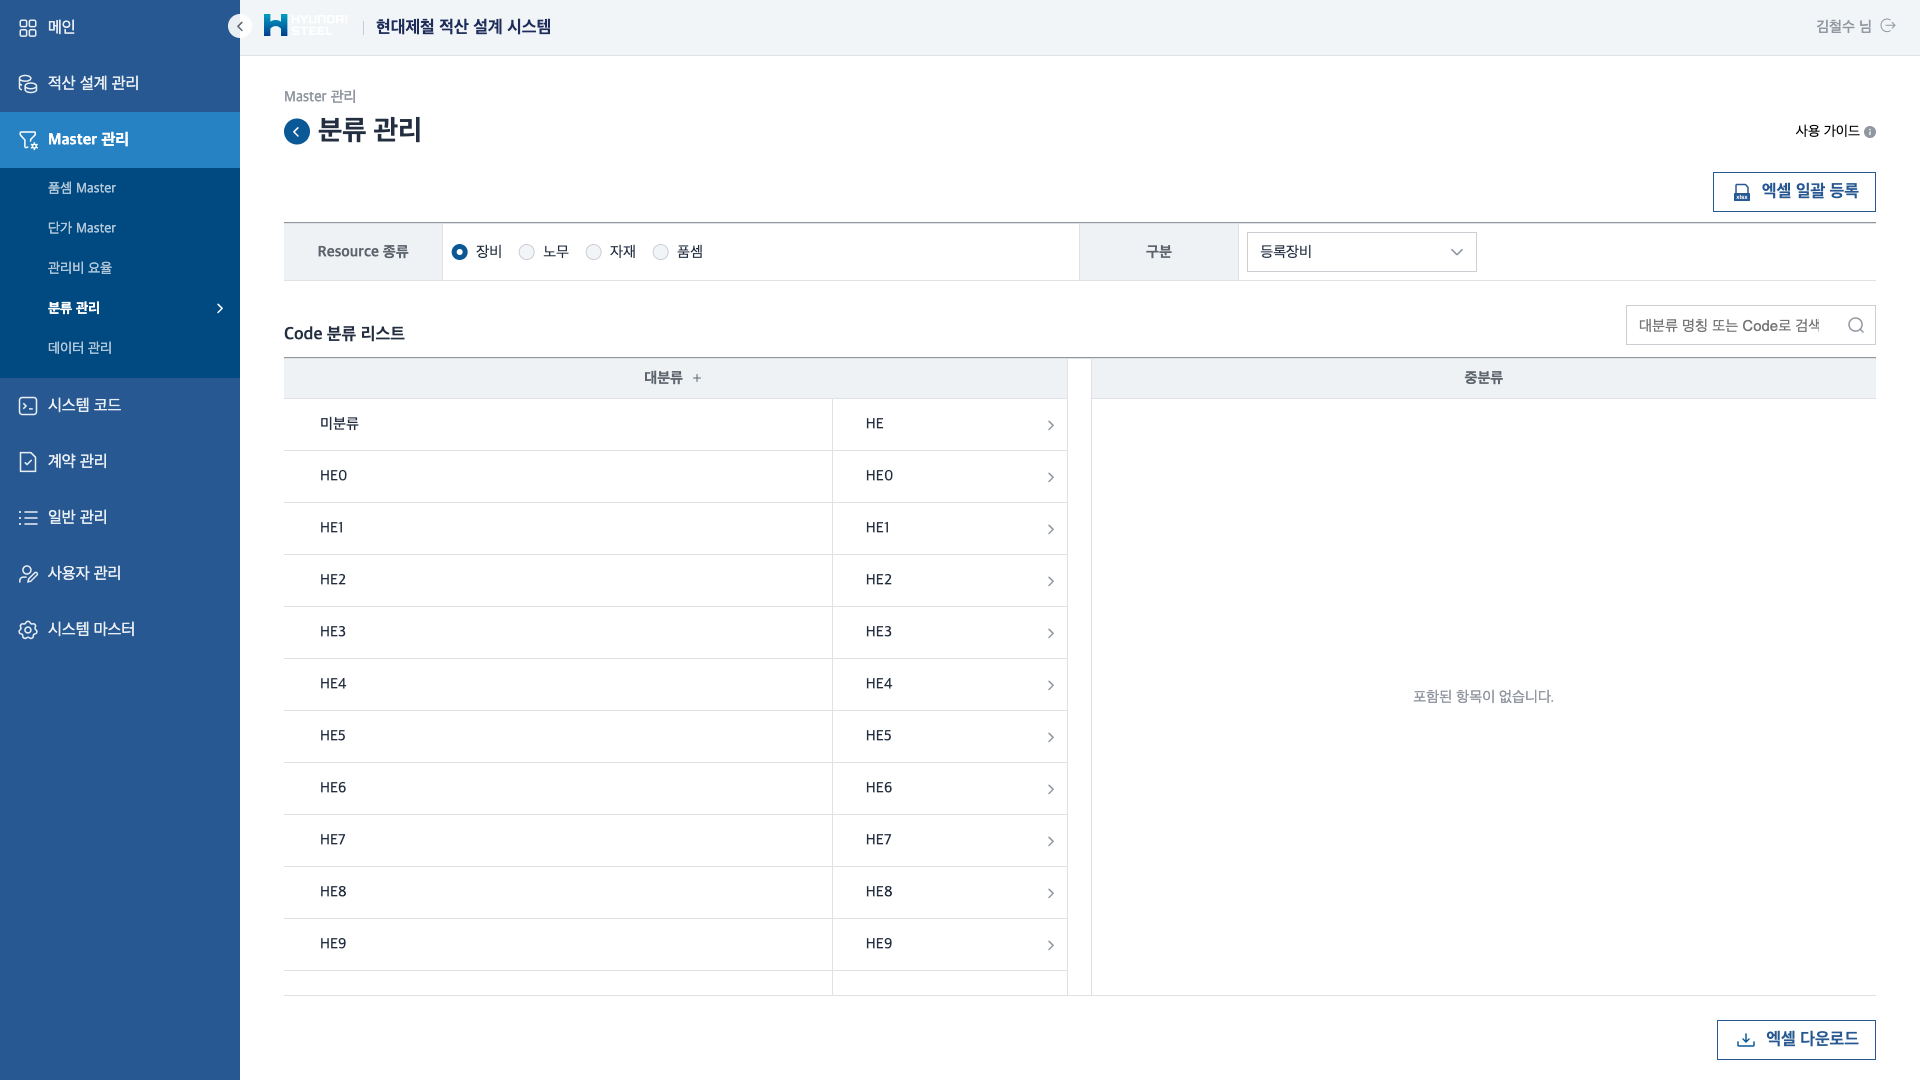The height and width of the screenshot is (1080, 1920).
Task: Go to 데이터 관리 in the sidebar
Action: (x=80, y=348)
